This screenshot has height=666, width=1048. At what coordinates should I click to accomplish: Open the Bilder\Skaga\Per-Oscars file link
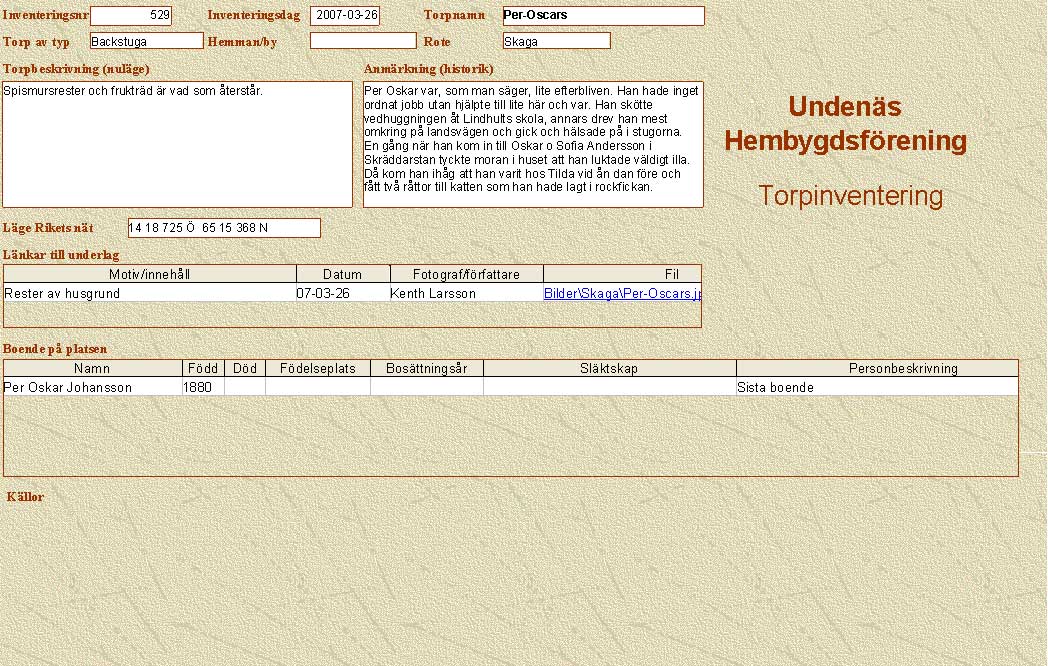pyautogui.click(x=622, y=294)
